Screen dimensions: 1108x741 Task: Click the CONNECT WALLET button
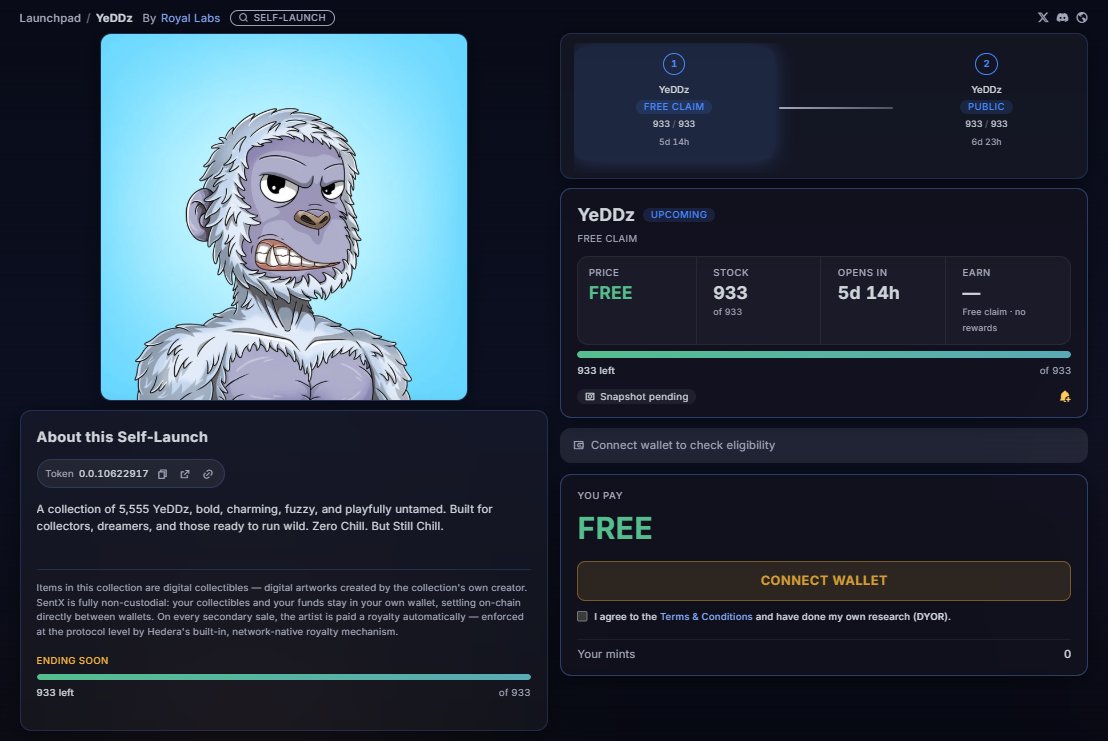(824, 581)
